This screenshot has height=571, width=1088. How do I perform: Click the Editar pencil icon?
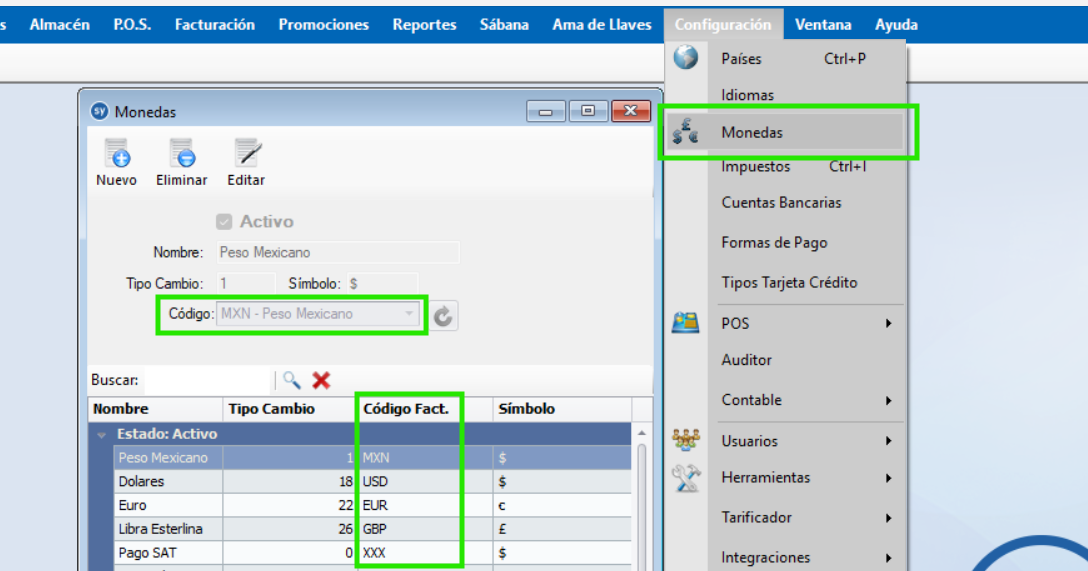coord(246,153)
